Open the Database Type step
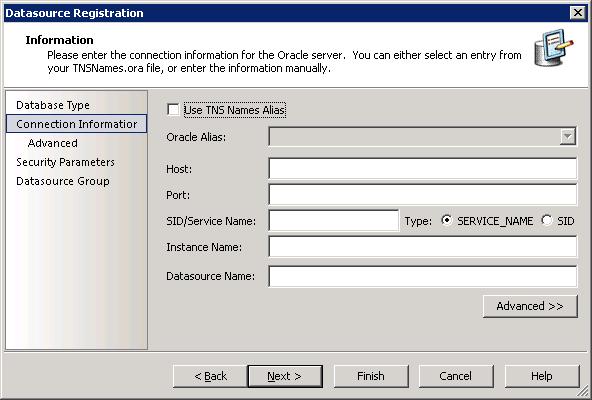 point(53,105)
